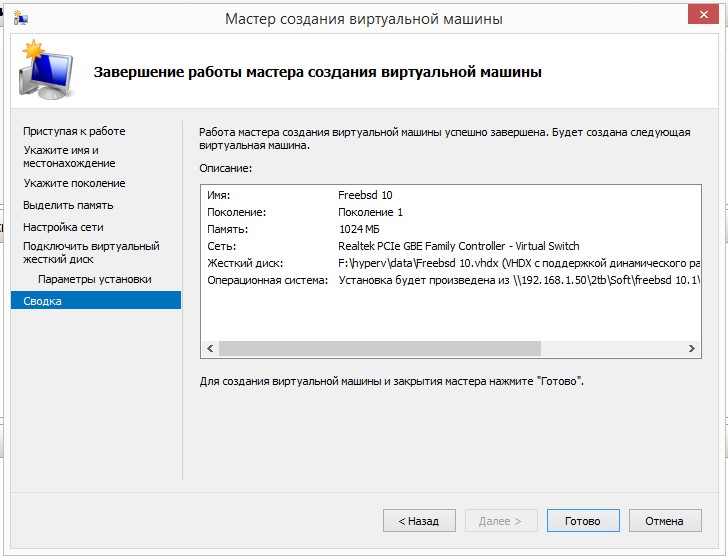This screenshot has height=557, width=728.
Task: Click the Realtek PCIe GBE network value
Action: [459, 246]
